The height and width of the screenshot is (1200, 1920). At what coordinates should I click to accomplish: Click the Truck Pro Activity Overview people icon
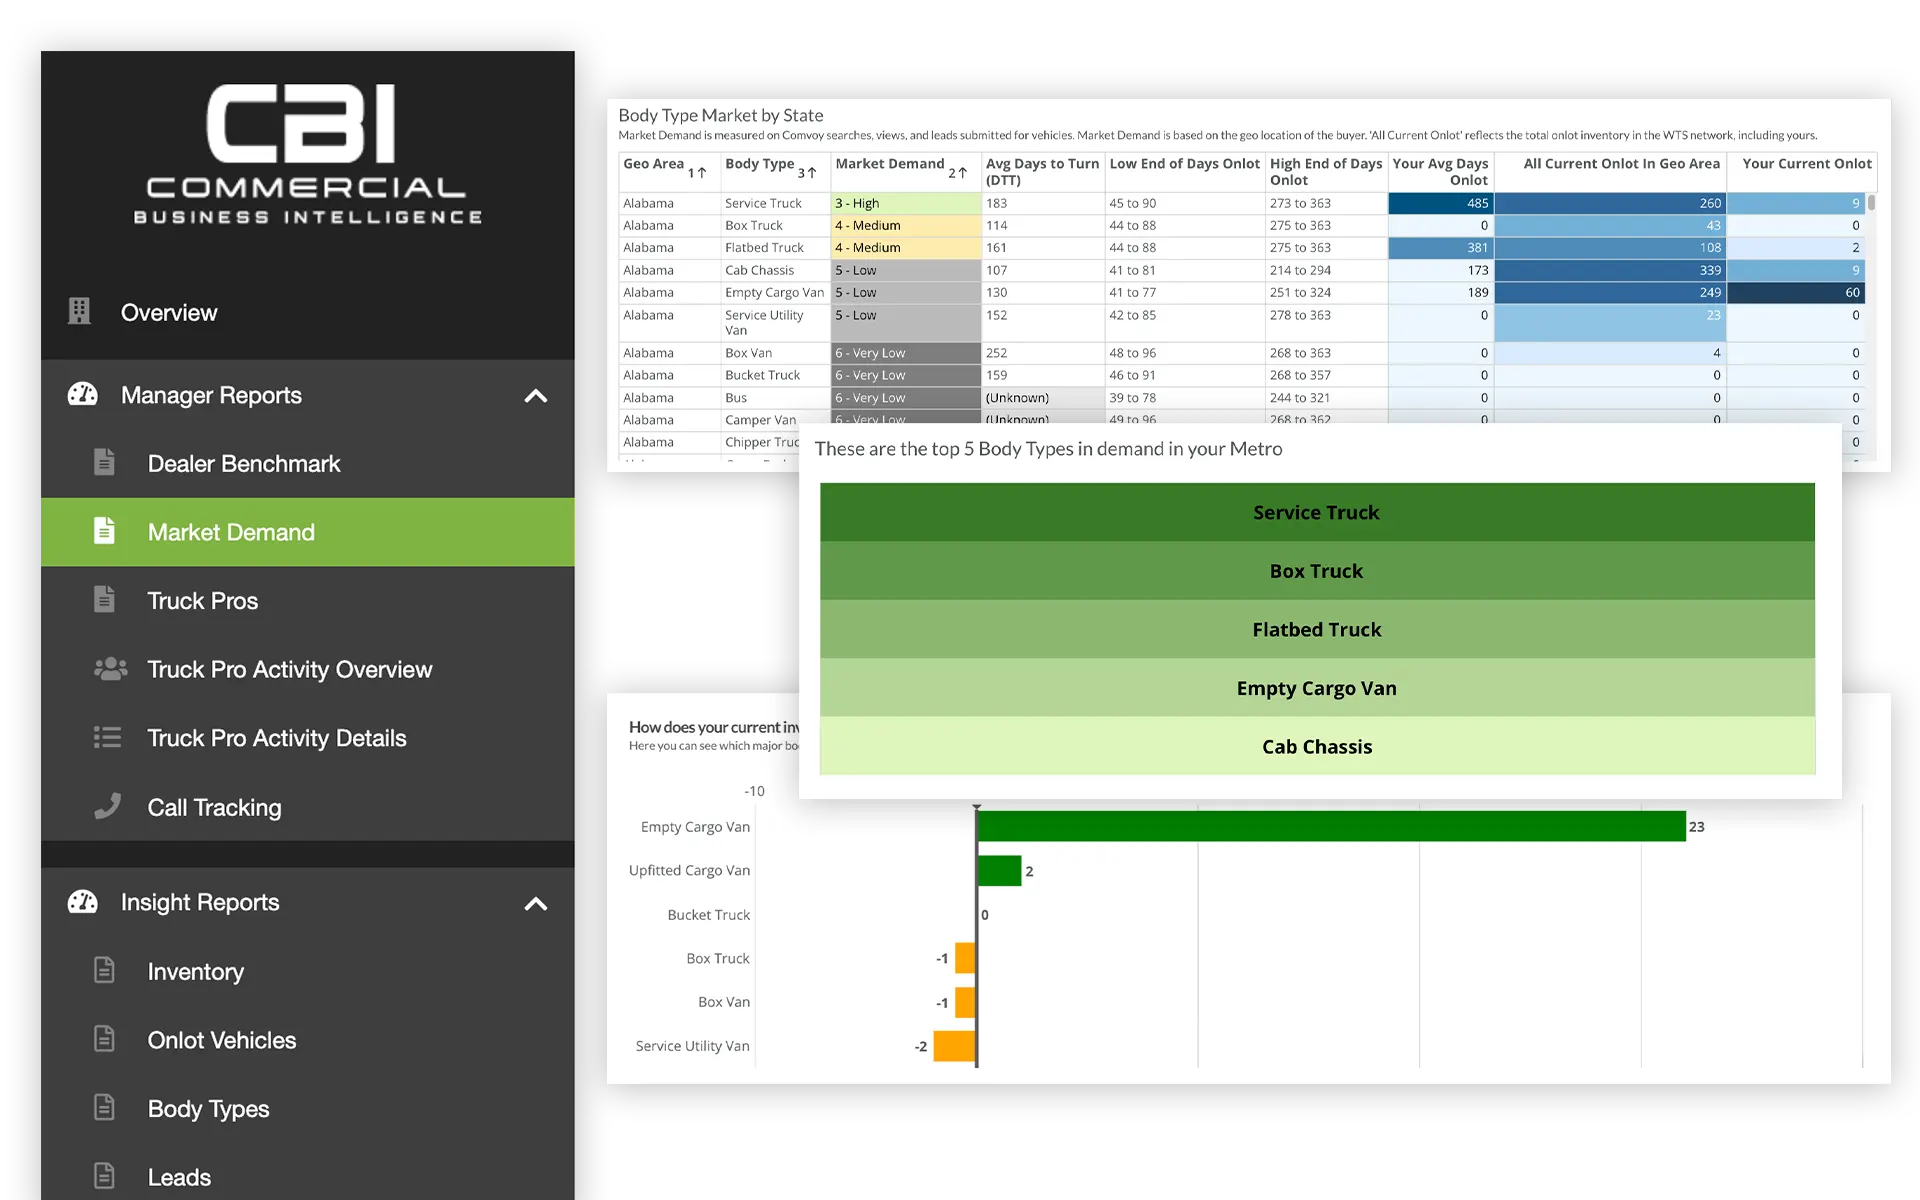(x=110, y=669)
